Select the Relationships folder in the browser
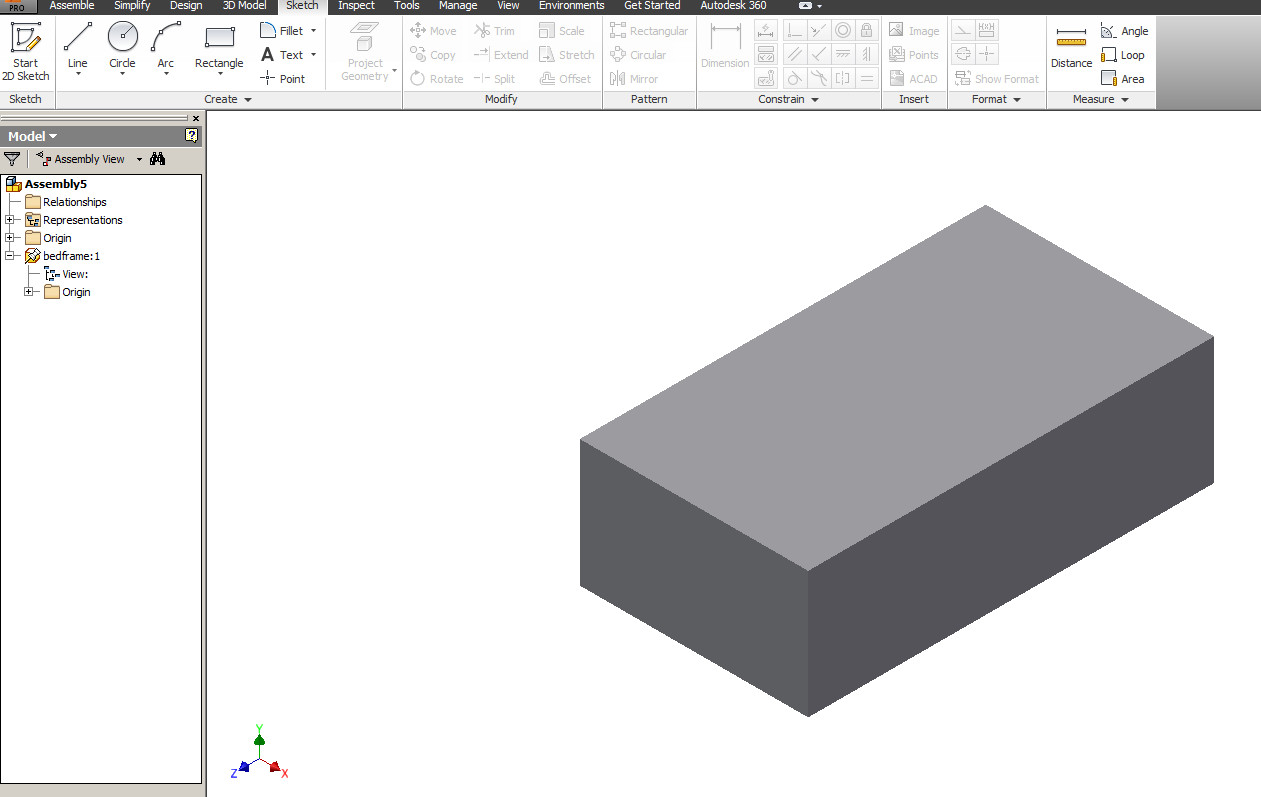The width and height of the screenshot is (1261, 797). tap(76, 202)
